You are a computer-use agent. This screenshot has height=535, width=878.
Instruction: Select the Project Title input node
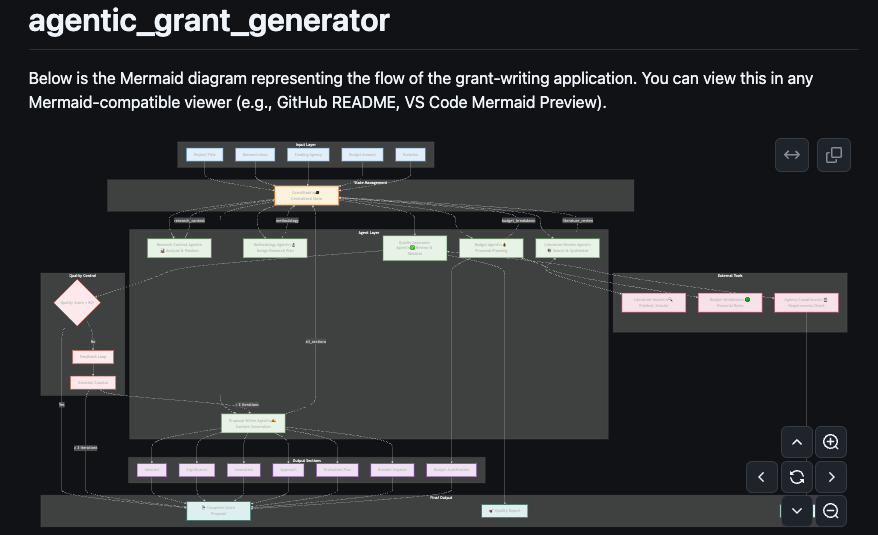[204, 155]
